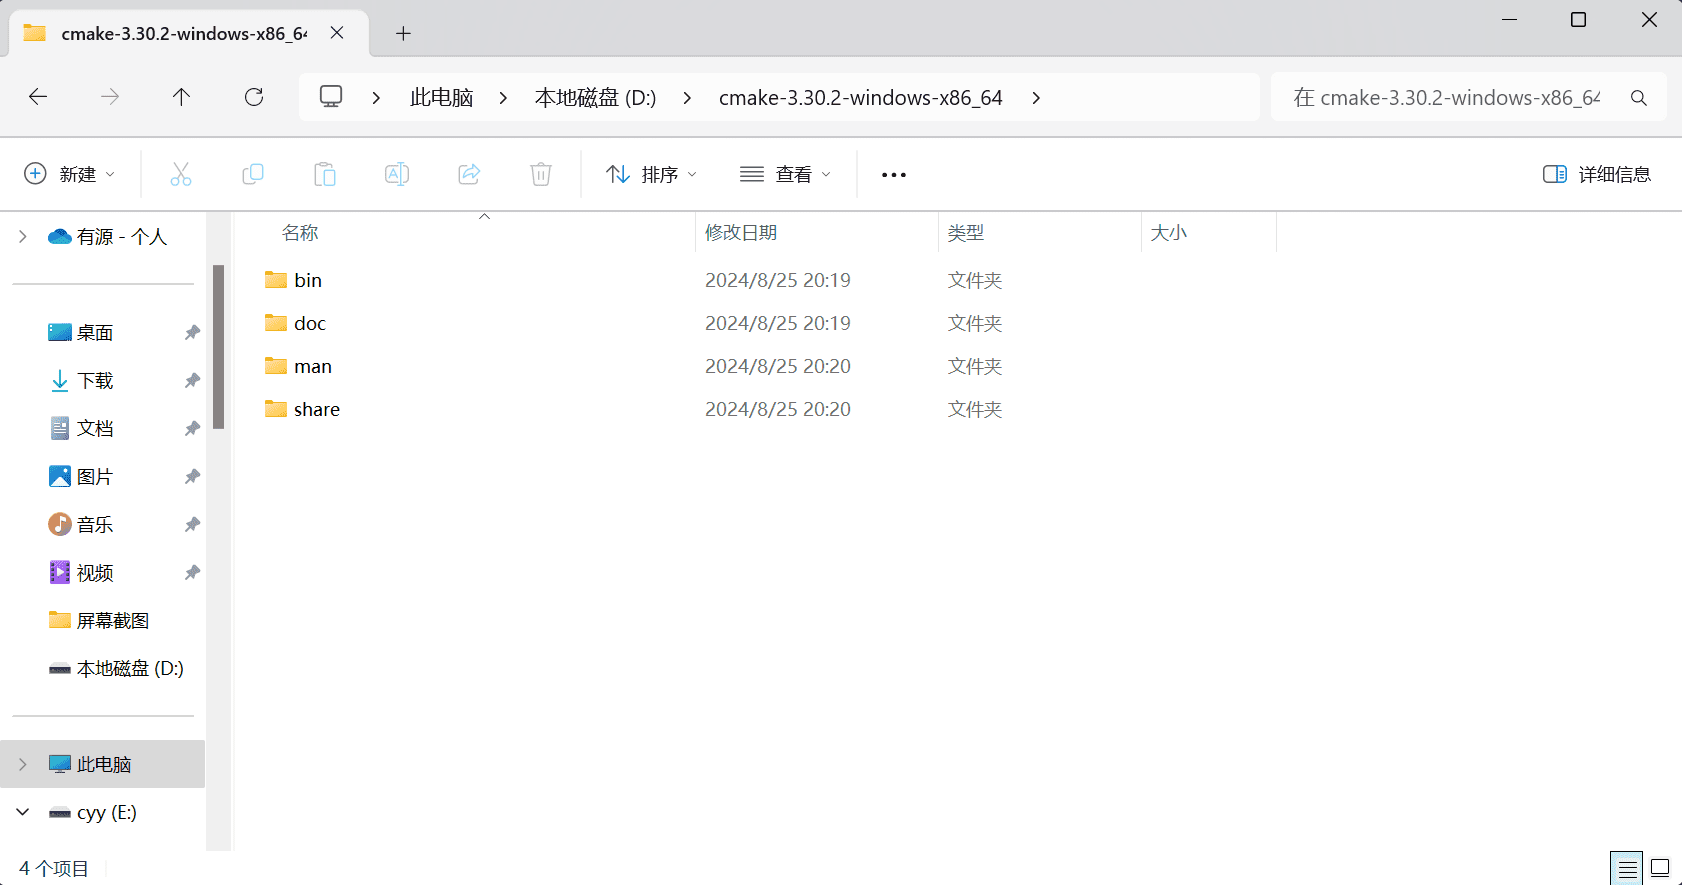Image resolution: width=1682 pixels, height=885 pixels.
Task: Click the man folder icon
Action: click(276, 366)
